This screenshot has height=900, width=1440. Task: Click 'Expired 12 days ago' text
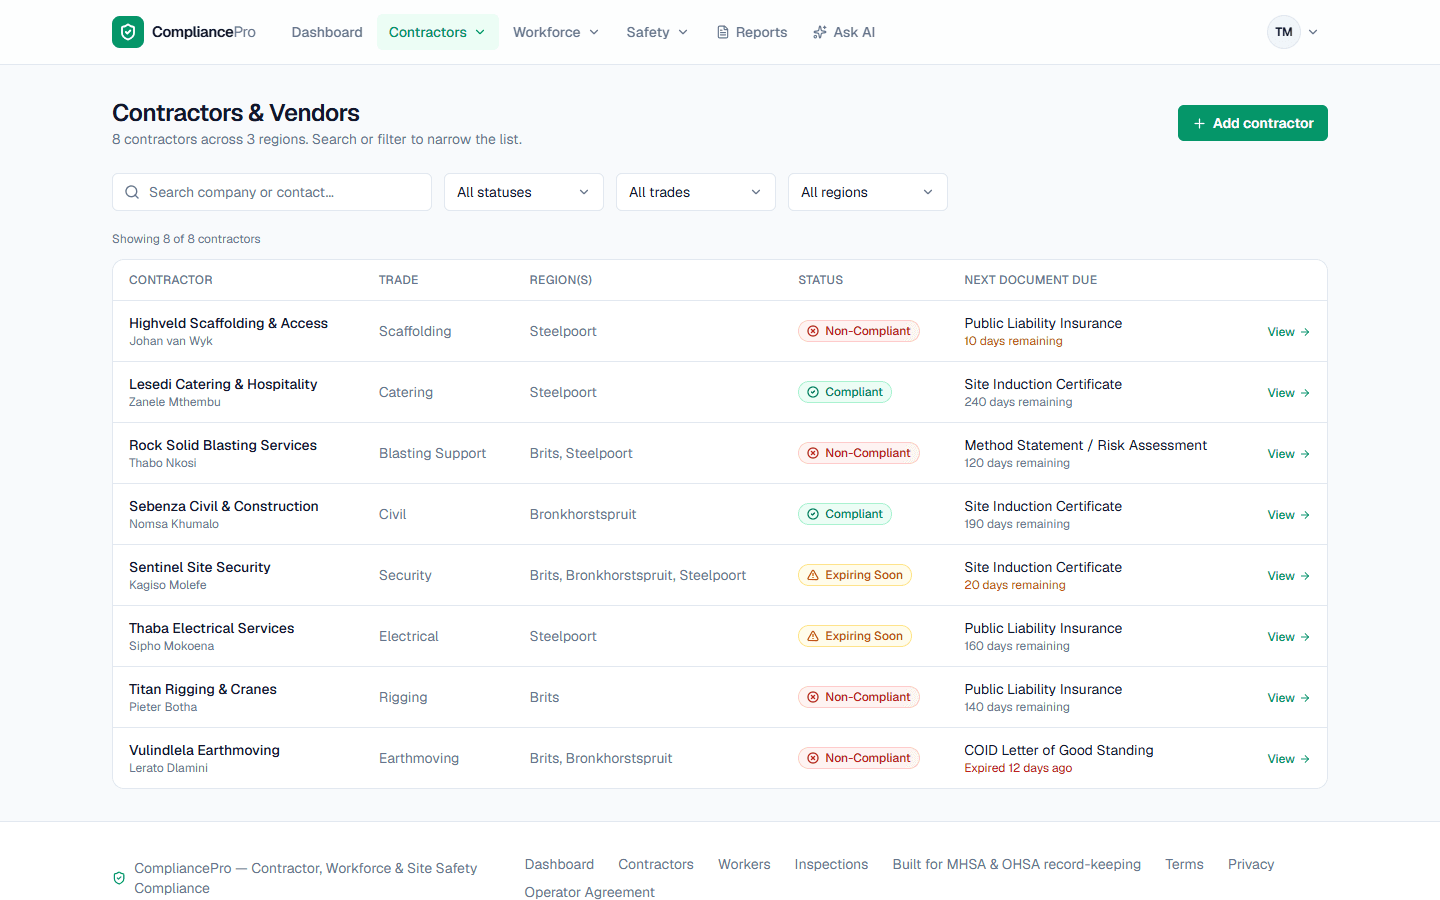[1018, 768]
